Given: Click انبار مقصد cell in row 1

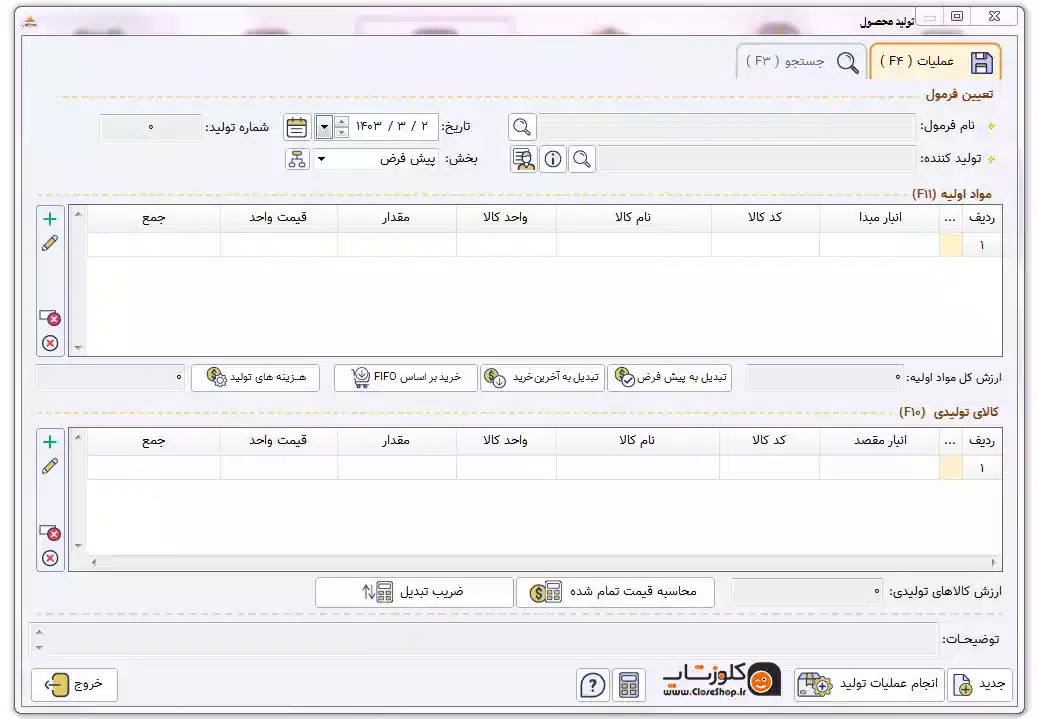Looking at the screenshot, I should (x=879, y=468).
